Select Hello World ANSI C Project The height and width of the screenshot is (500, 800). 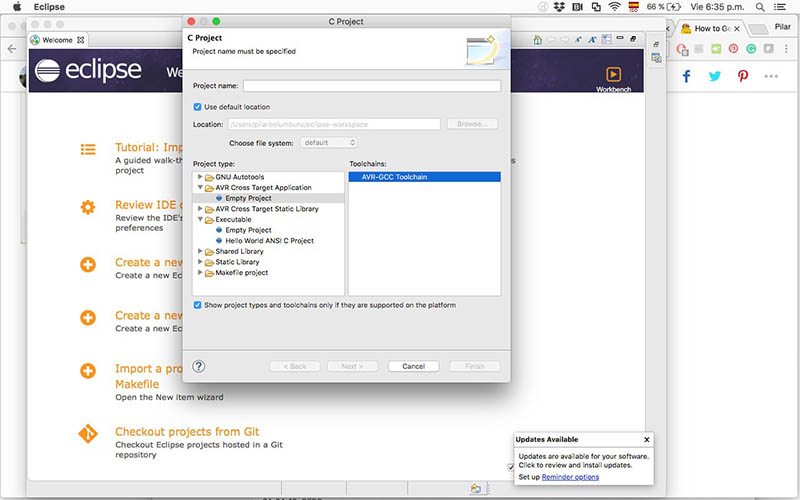[269, 240]
